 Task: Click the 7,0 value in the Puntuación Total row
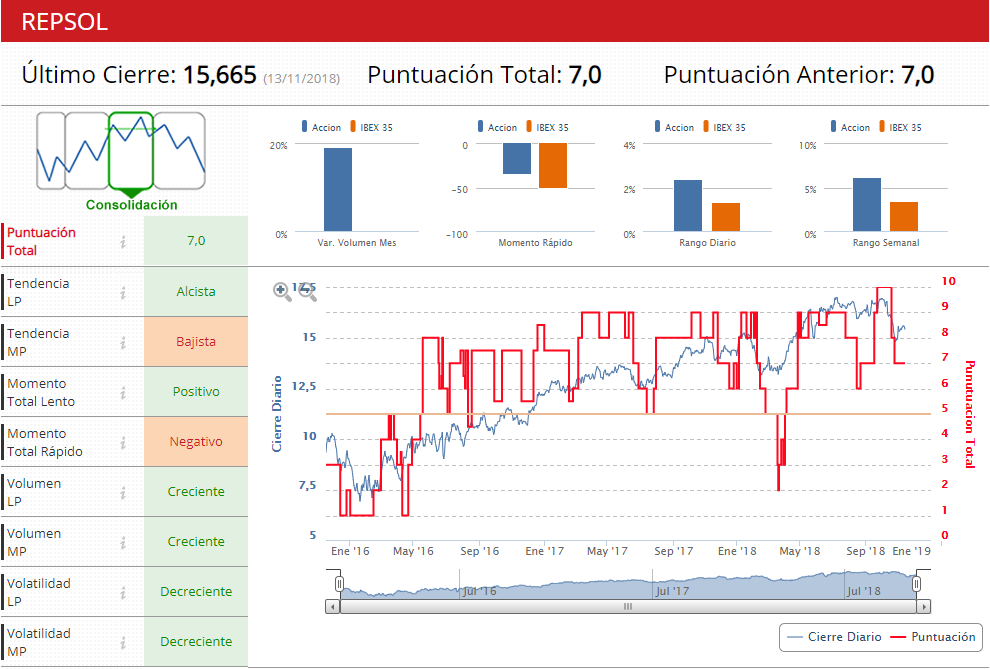click(196, 240)
